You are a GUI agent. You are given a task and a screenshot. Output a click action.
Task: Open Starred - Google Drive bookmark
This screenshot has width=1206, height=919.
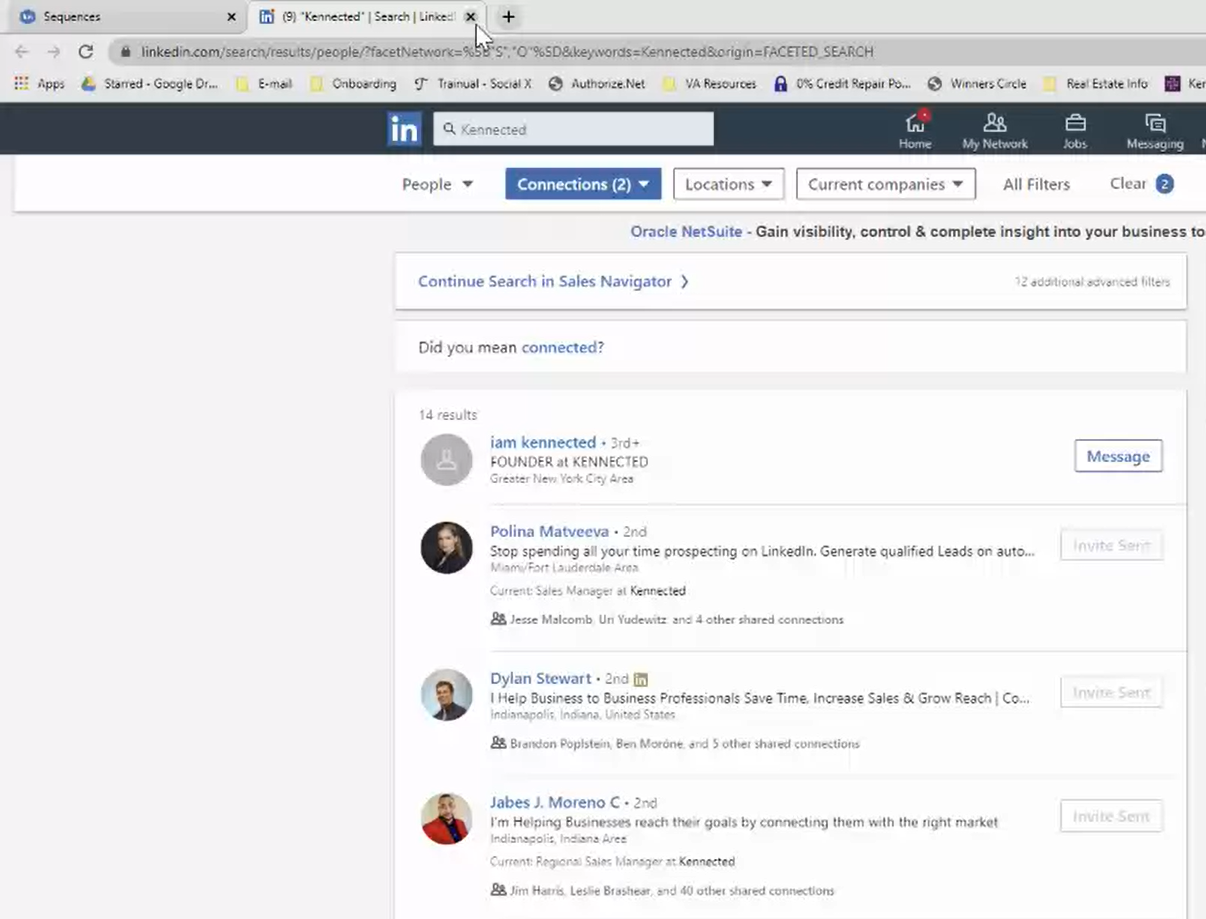click(x=149, y=84)
